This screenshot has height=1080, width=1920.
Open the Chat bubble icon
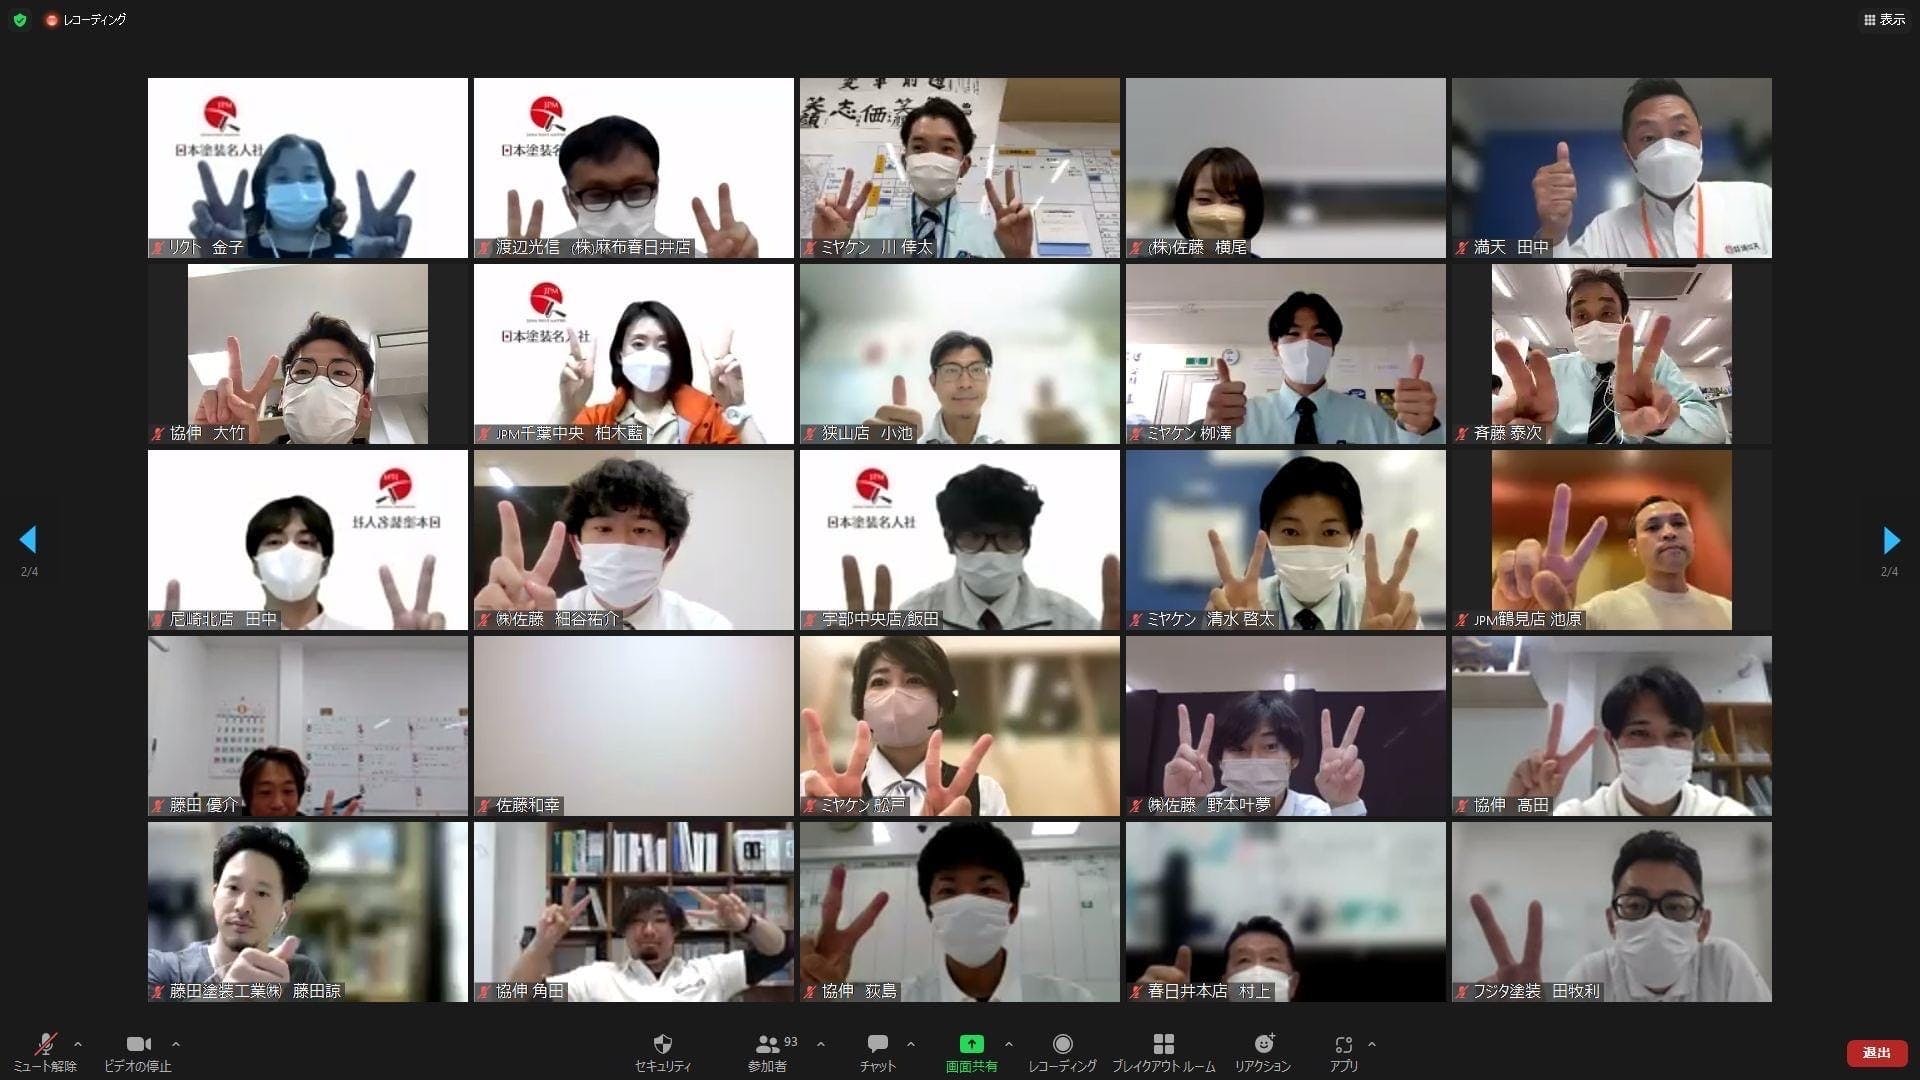click(877, 1044)
